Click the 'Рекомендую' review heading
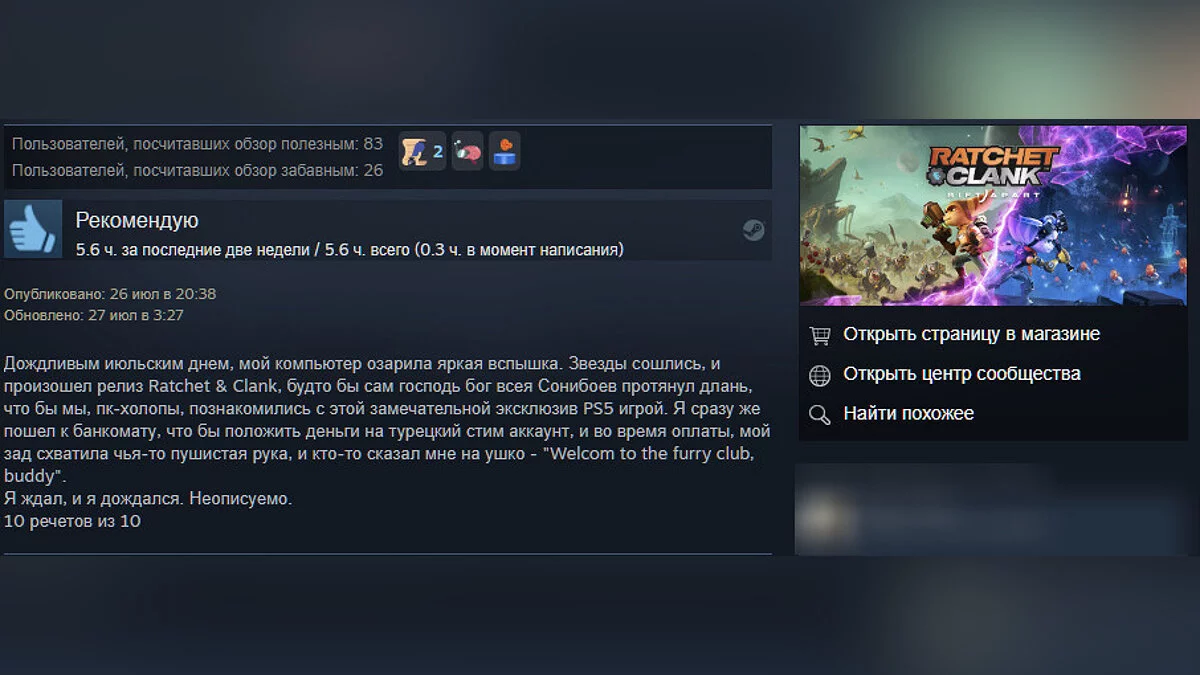 137,220
